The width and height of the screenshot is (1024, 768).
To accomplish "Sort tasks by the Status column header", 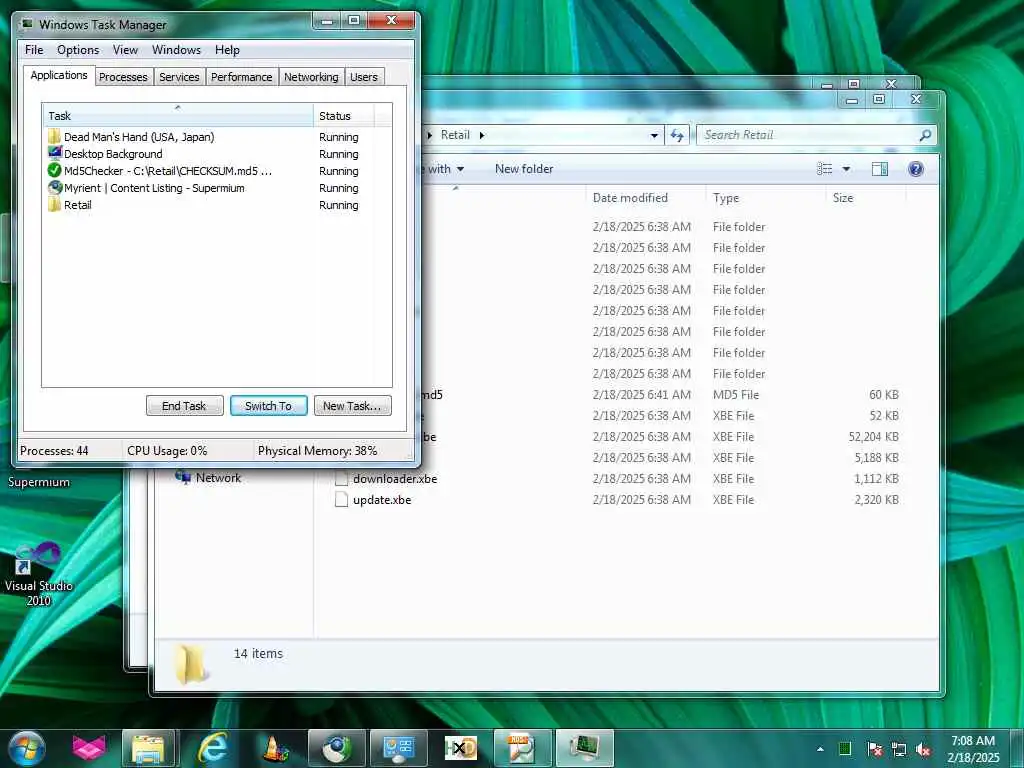I will click(344, 116).
